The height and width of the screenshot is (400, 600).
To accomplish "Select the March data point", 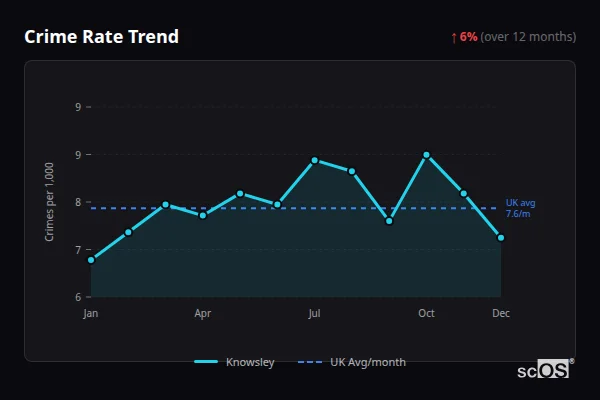I will pyautogui.click(x=166, y=205).
